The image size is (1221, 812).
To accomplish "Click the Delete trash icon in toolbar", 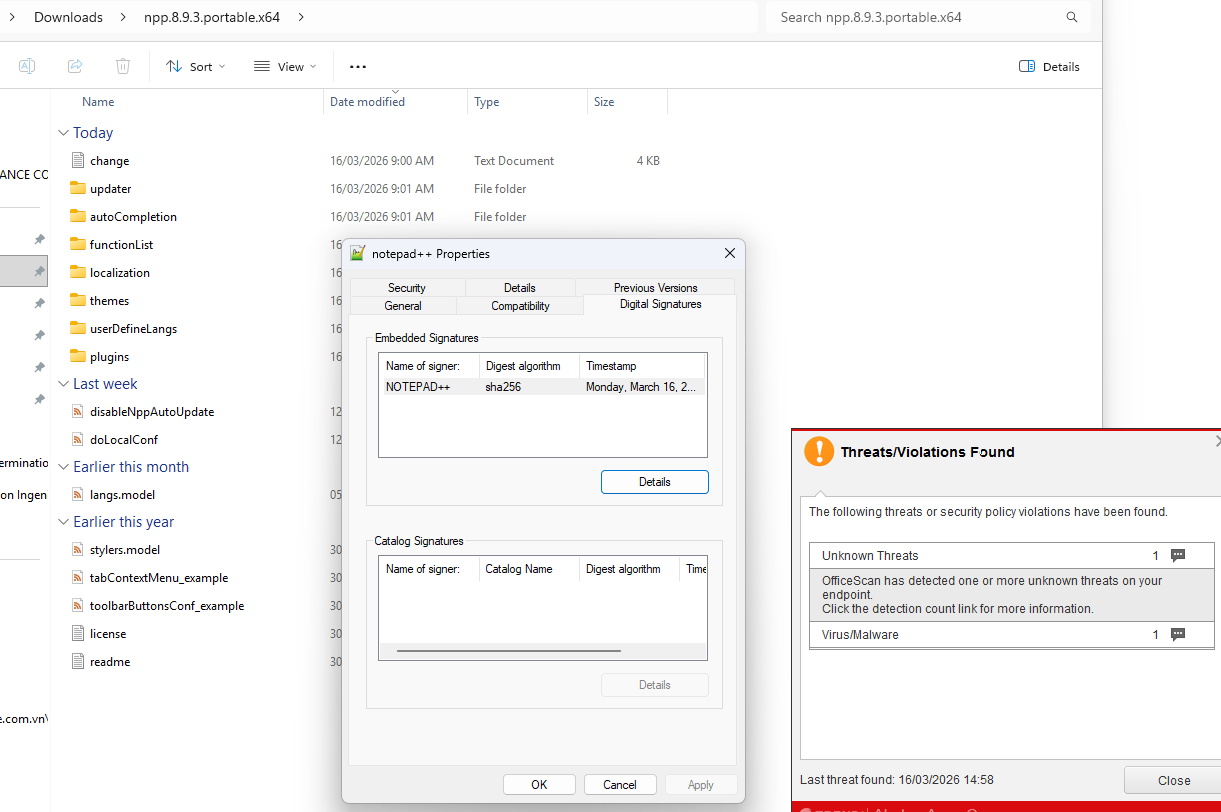I will coord(123,66).
